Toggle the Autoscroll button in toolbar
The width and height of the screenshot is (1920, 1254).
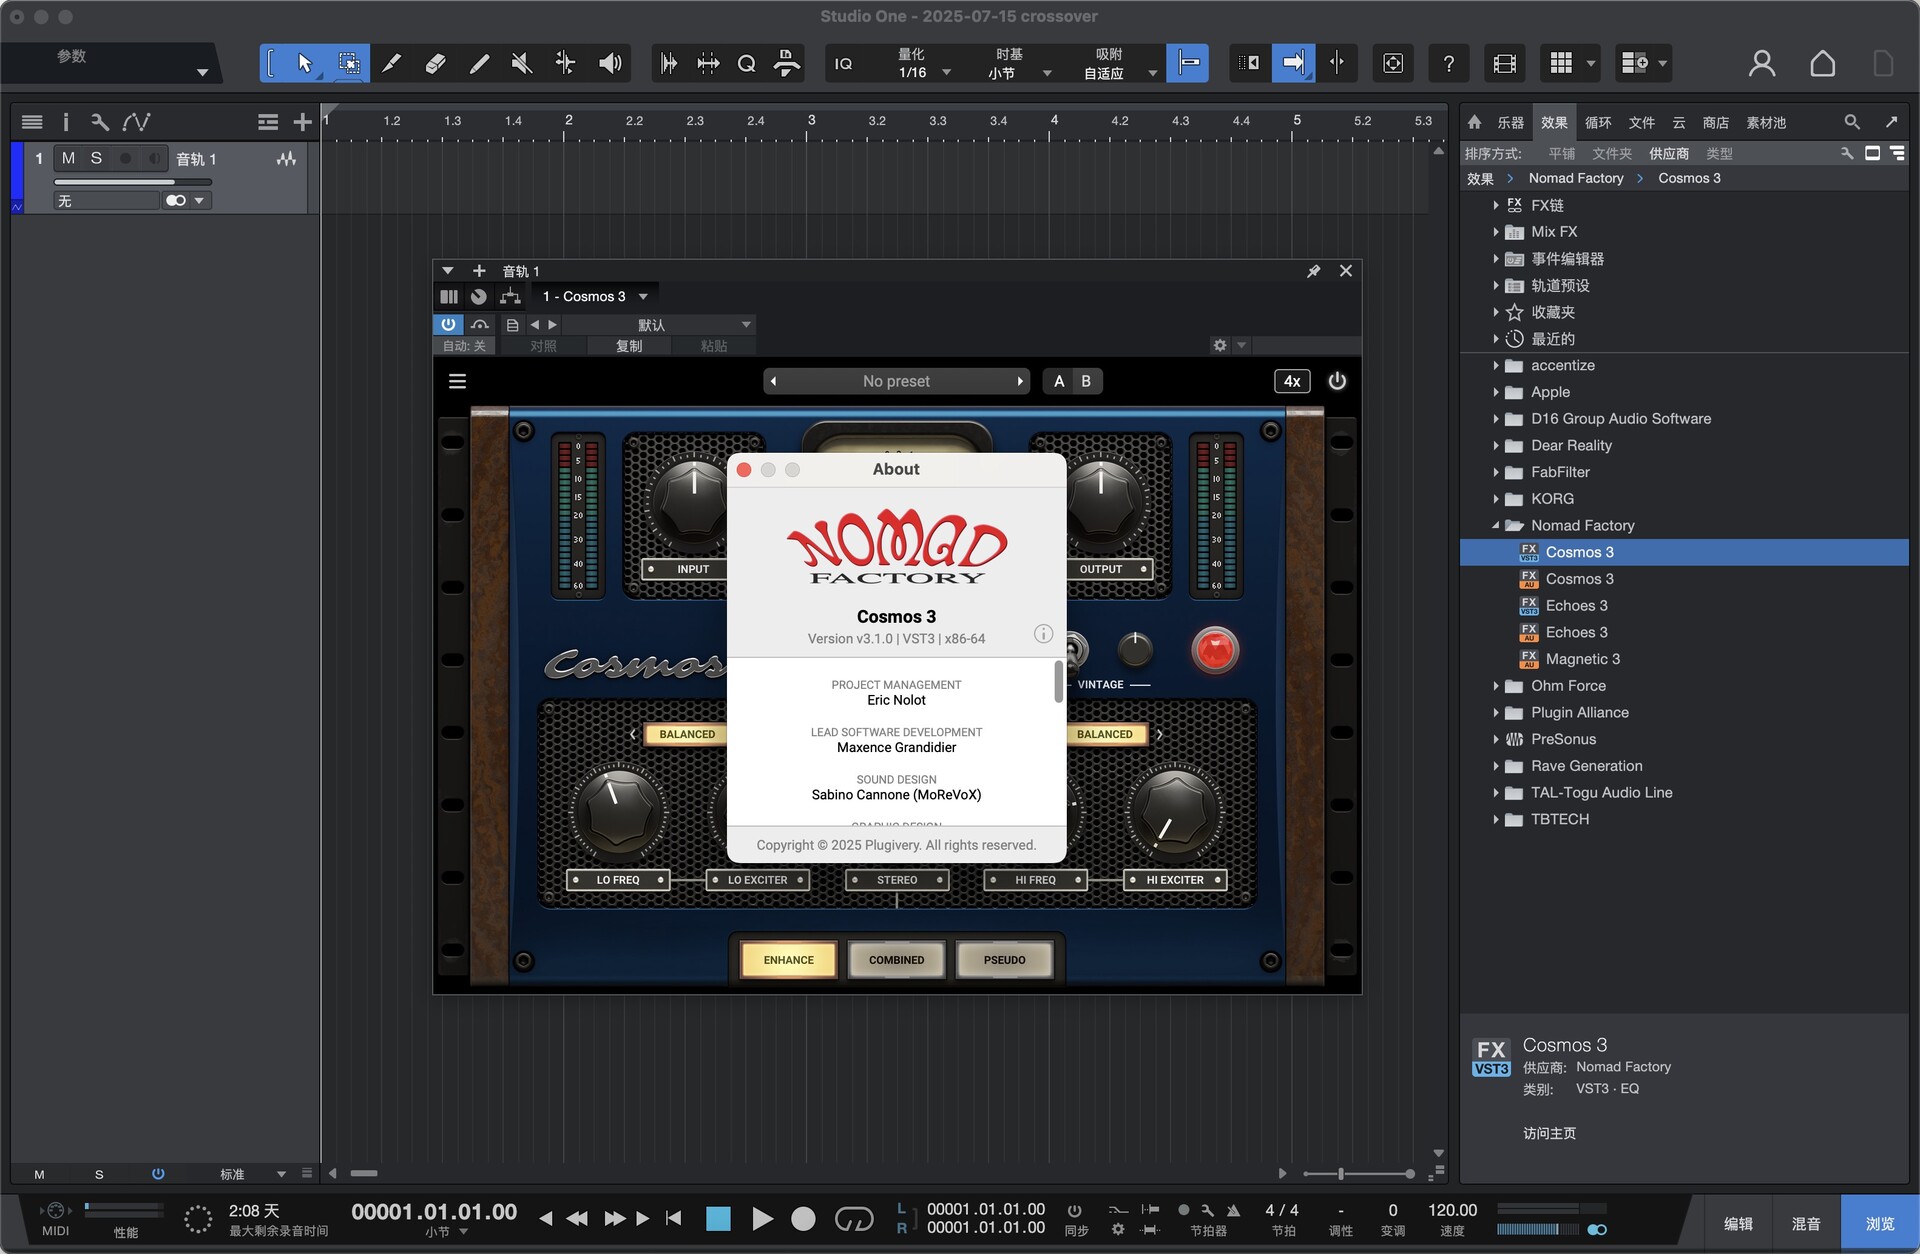(1293, 64)
